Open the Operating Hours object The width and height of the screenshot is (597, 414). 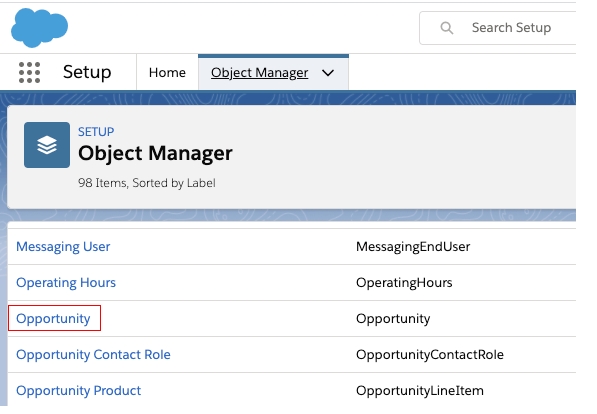(x=66, y=283)
